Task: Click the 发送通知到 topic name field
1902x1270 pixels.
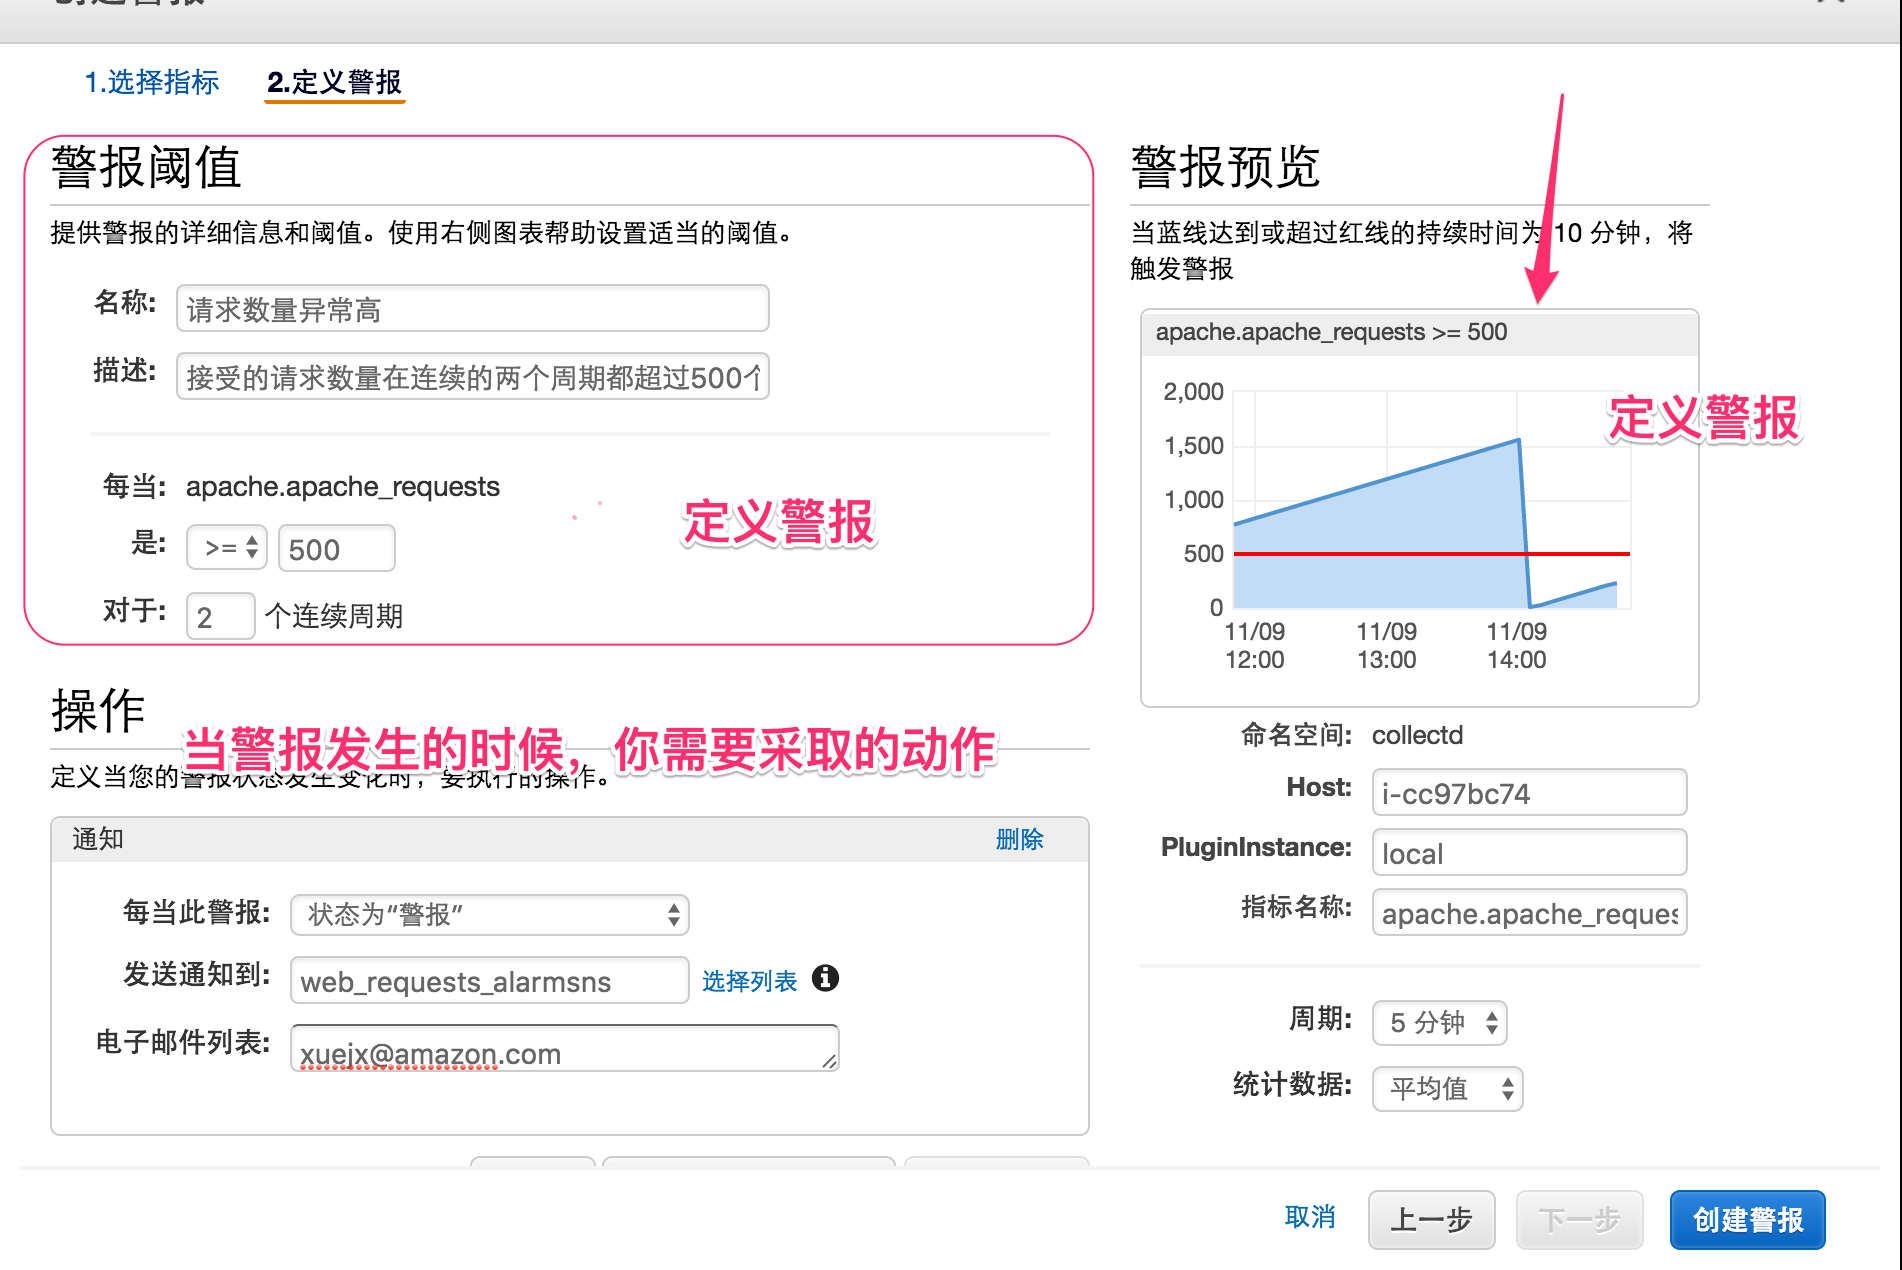Action: [x=489, y=981]
